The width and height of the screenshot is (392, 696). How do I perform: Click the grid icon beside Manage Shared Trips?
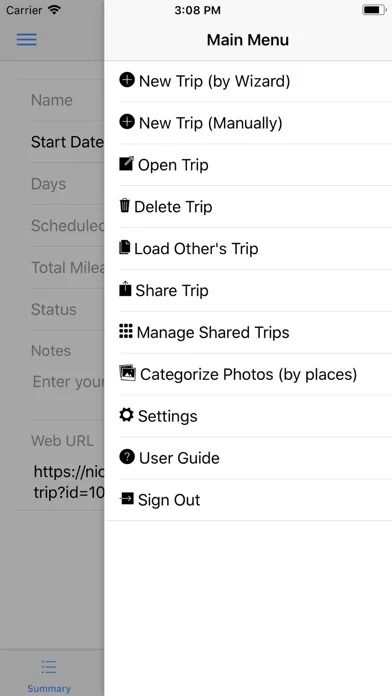(126, 331)
